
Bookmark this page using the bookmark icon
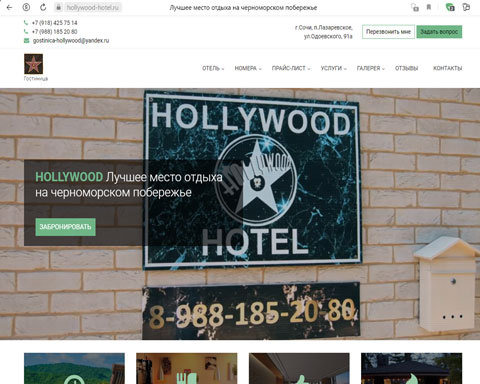[x=429, y=7]
